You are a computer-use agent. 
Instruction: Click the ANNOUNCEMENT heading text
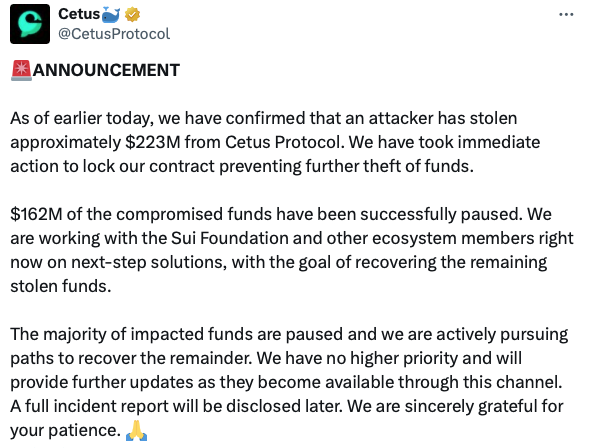click(106, 70)
